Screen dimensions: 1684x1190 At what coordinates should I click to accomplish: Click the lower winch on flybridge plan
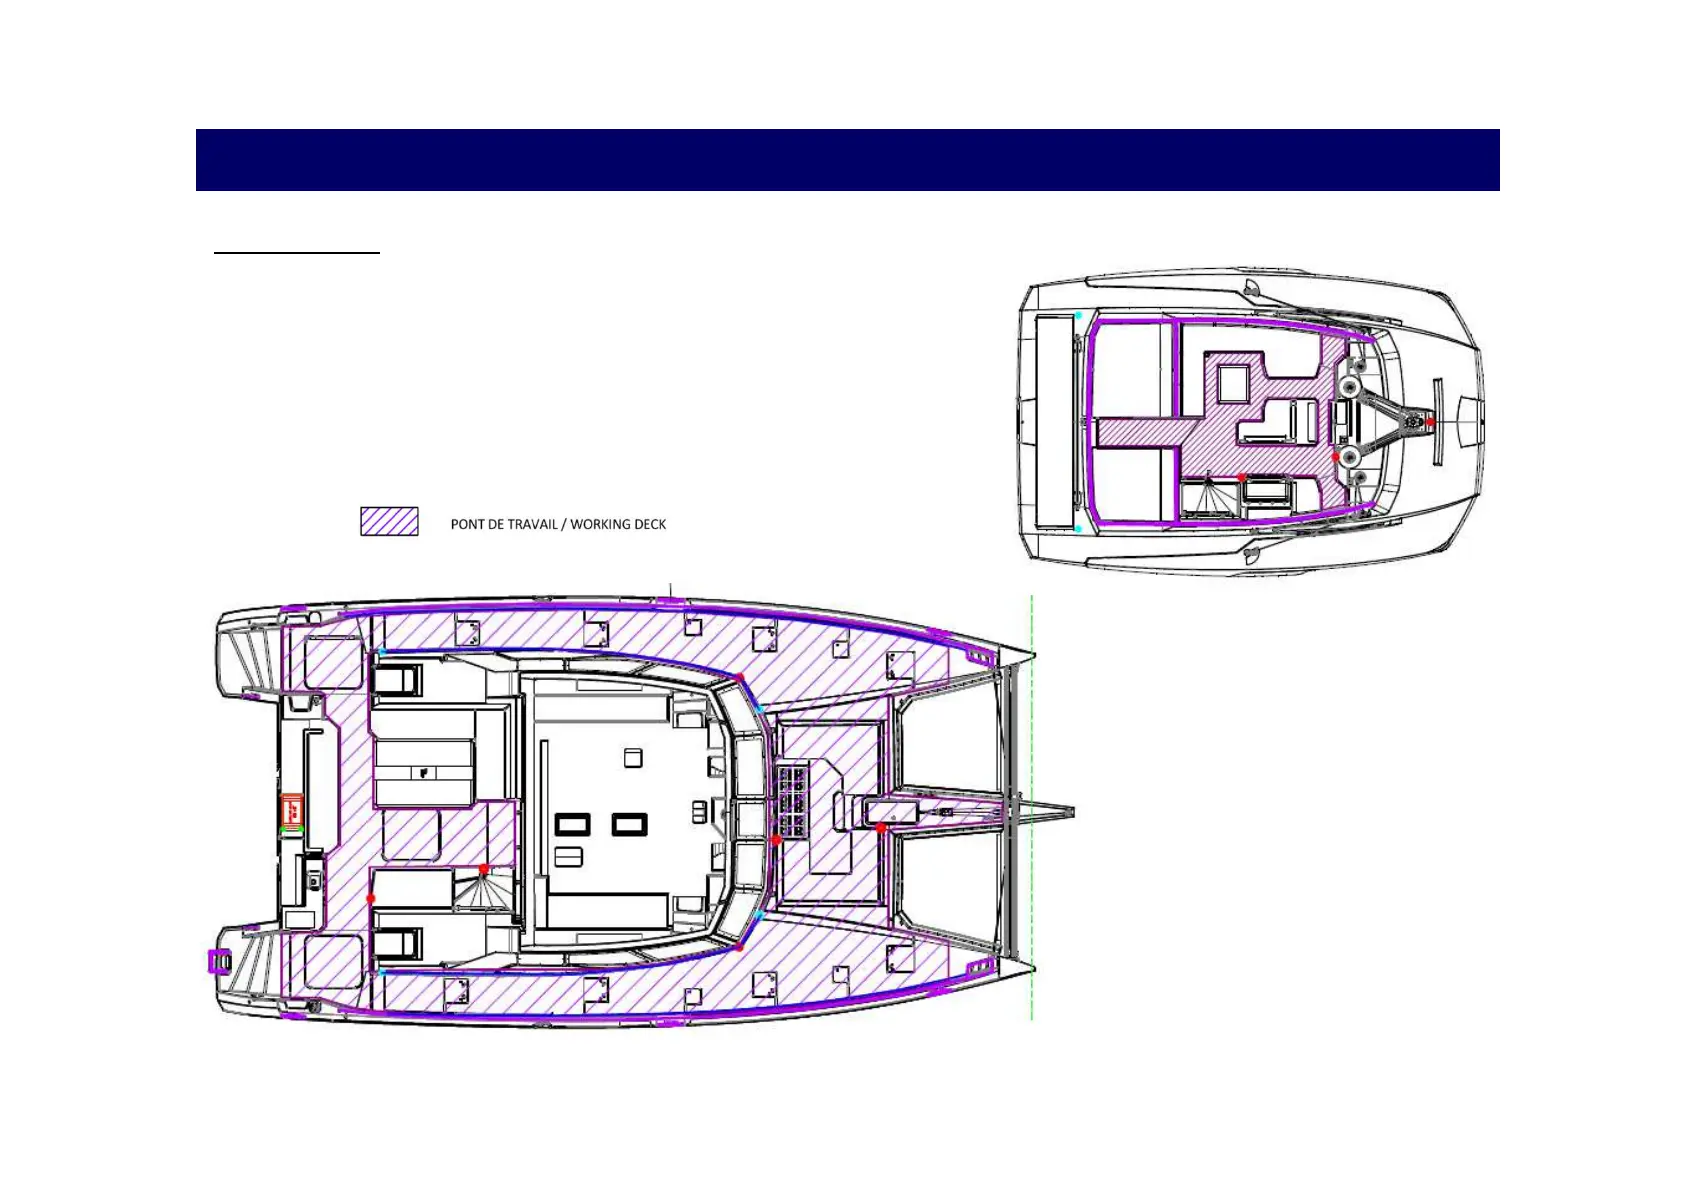point(1350,458)
